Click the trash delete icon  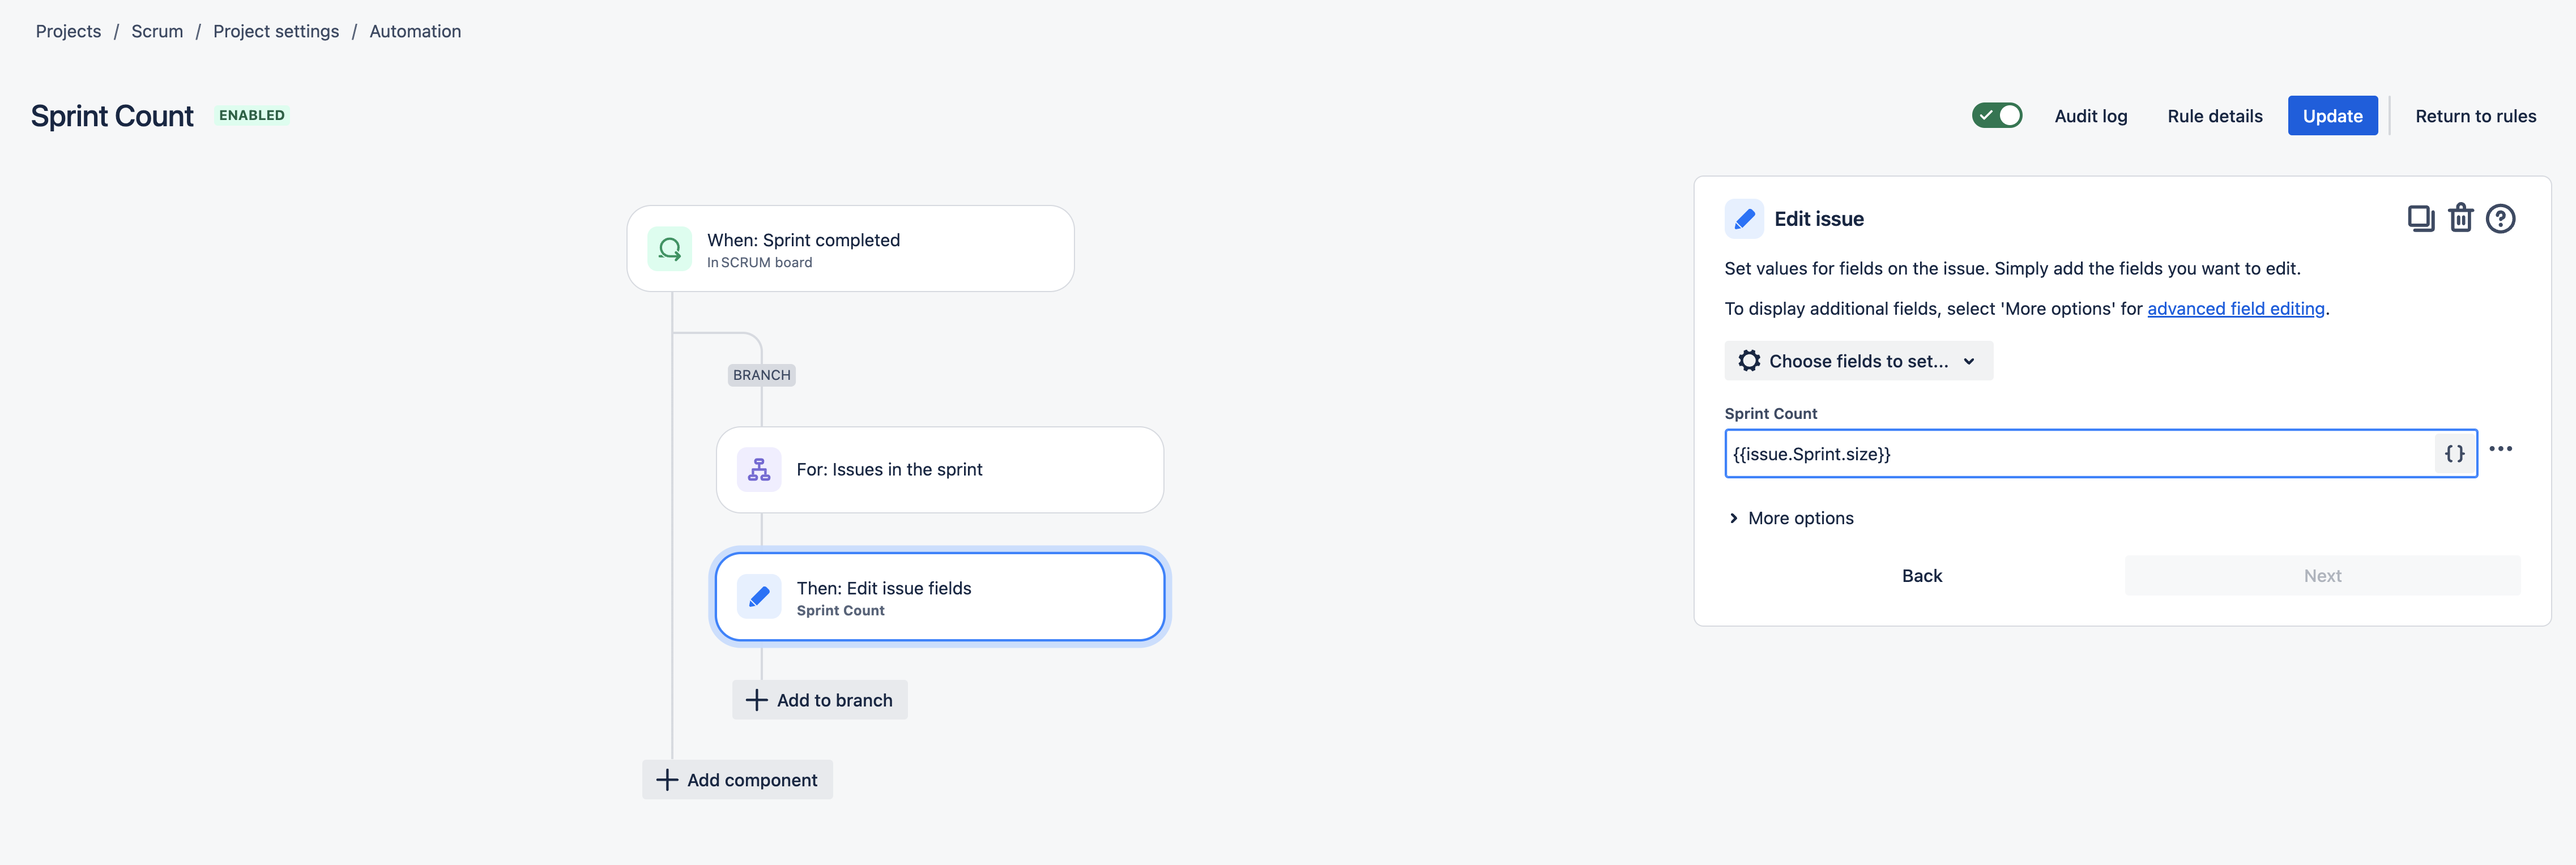(2460, 218)
